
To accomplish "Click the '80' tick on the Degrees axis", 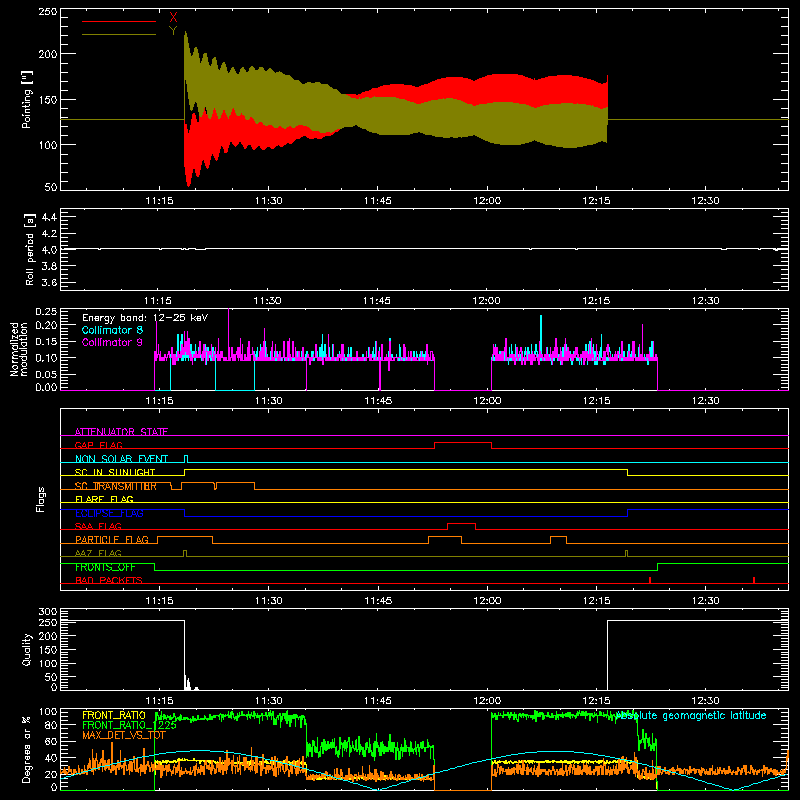I will point(52,725).
